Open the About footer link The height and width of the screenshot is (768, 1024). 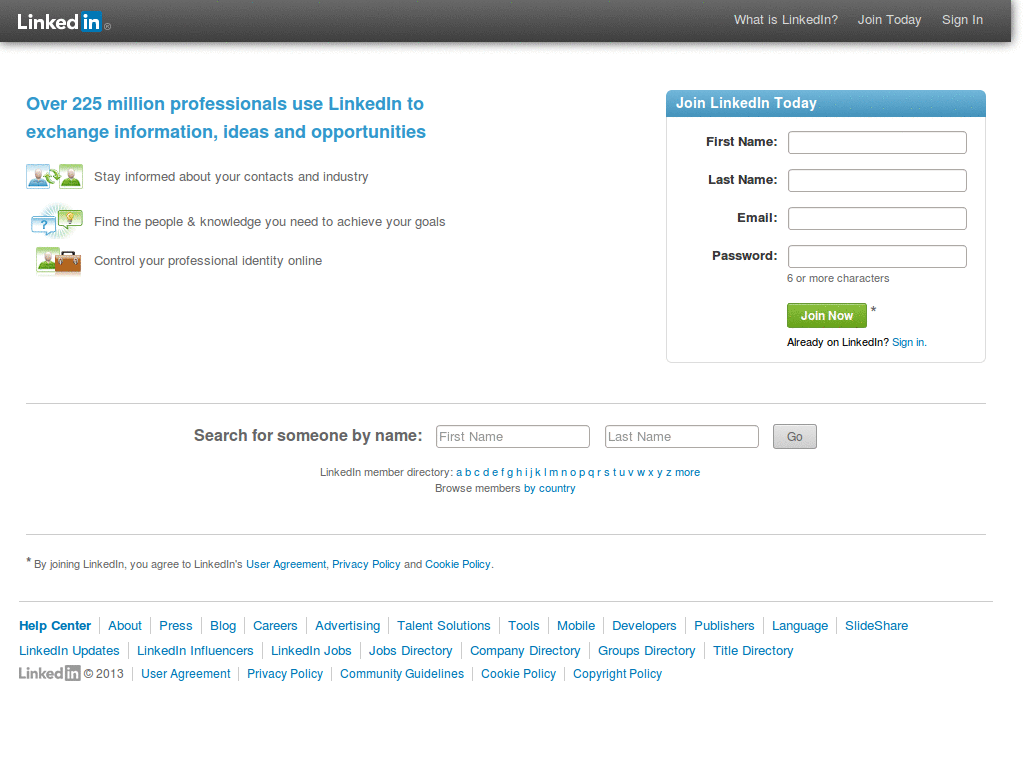pyautogui.click(x=125, y=626)
